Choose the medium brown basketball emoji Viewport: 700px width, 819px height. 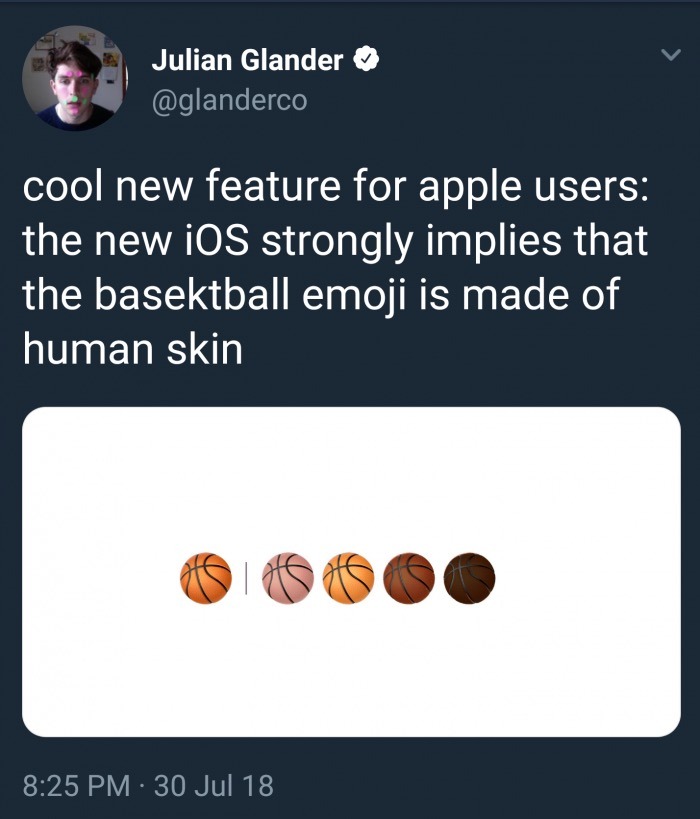pos(410,579)
